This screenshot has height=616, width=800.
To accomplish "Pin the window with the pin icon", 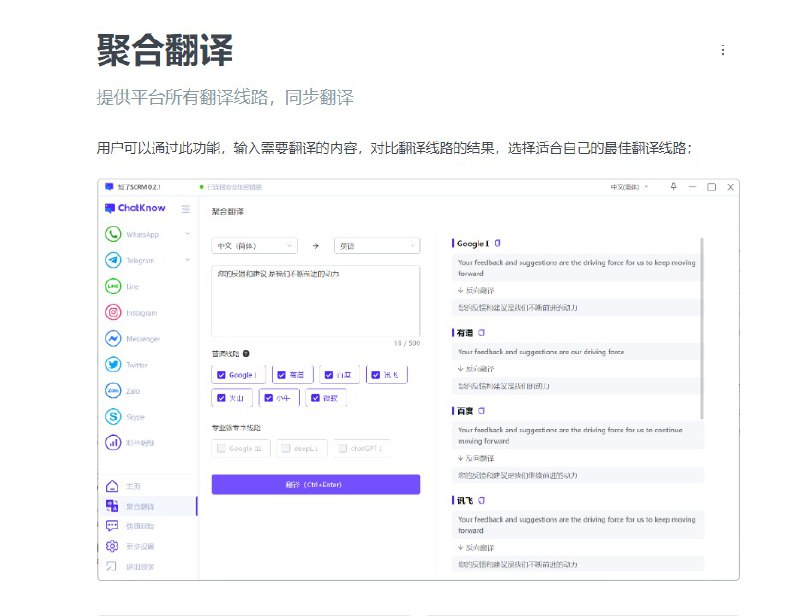I will [672, 187].
